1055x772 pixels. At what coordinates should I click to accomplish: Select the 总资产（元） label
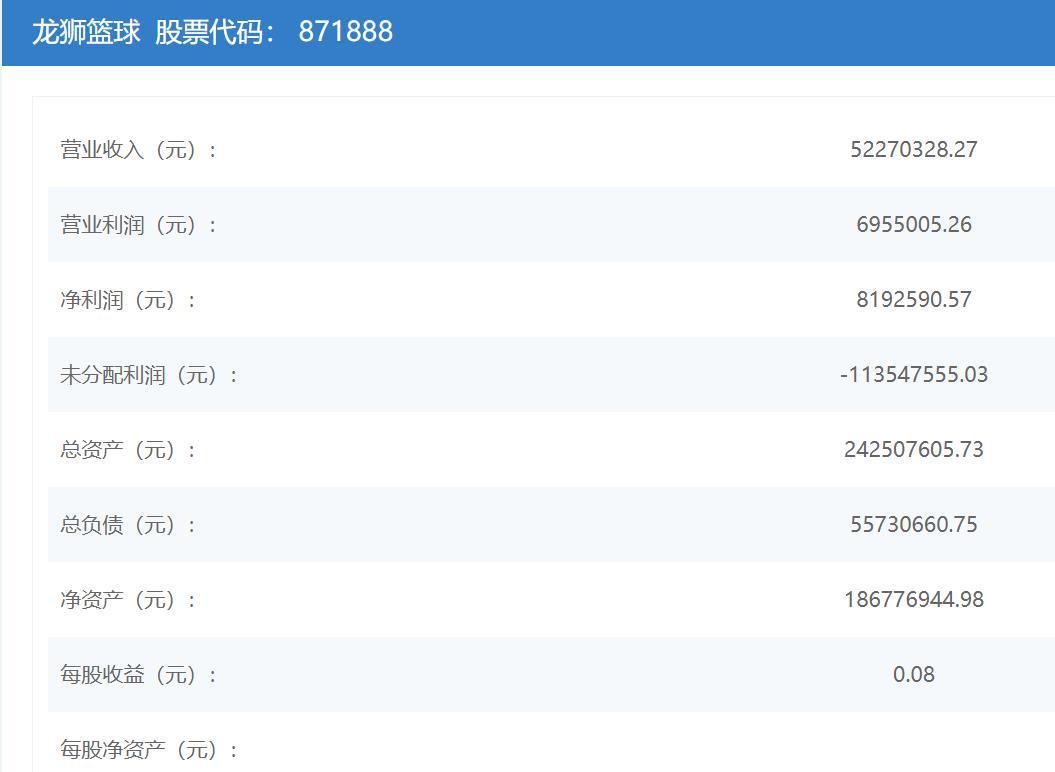(x=128, y=450)
